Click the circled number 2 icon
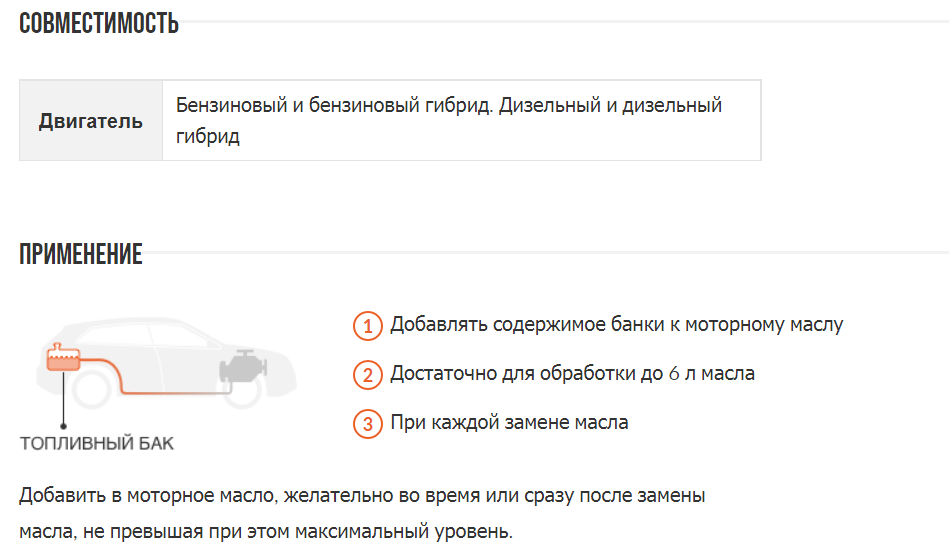Image resolution: width=949 pixels, height=559 pixels. point(368,375)
